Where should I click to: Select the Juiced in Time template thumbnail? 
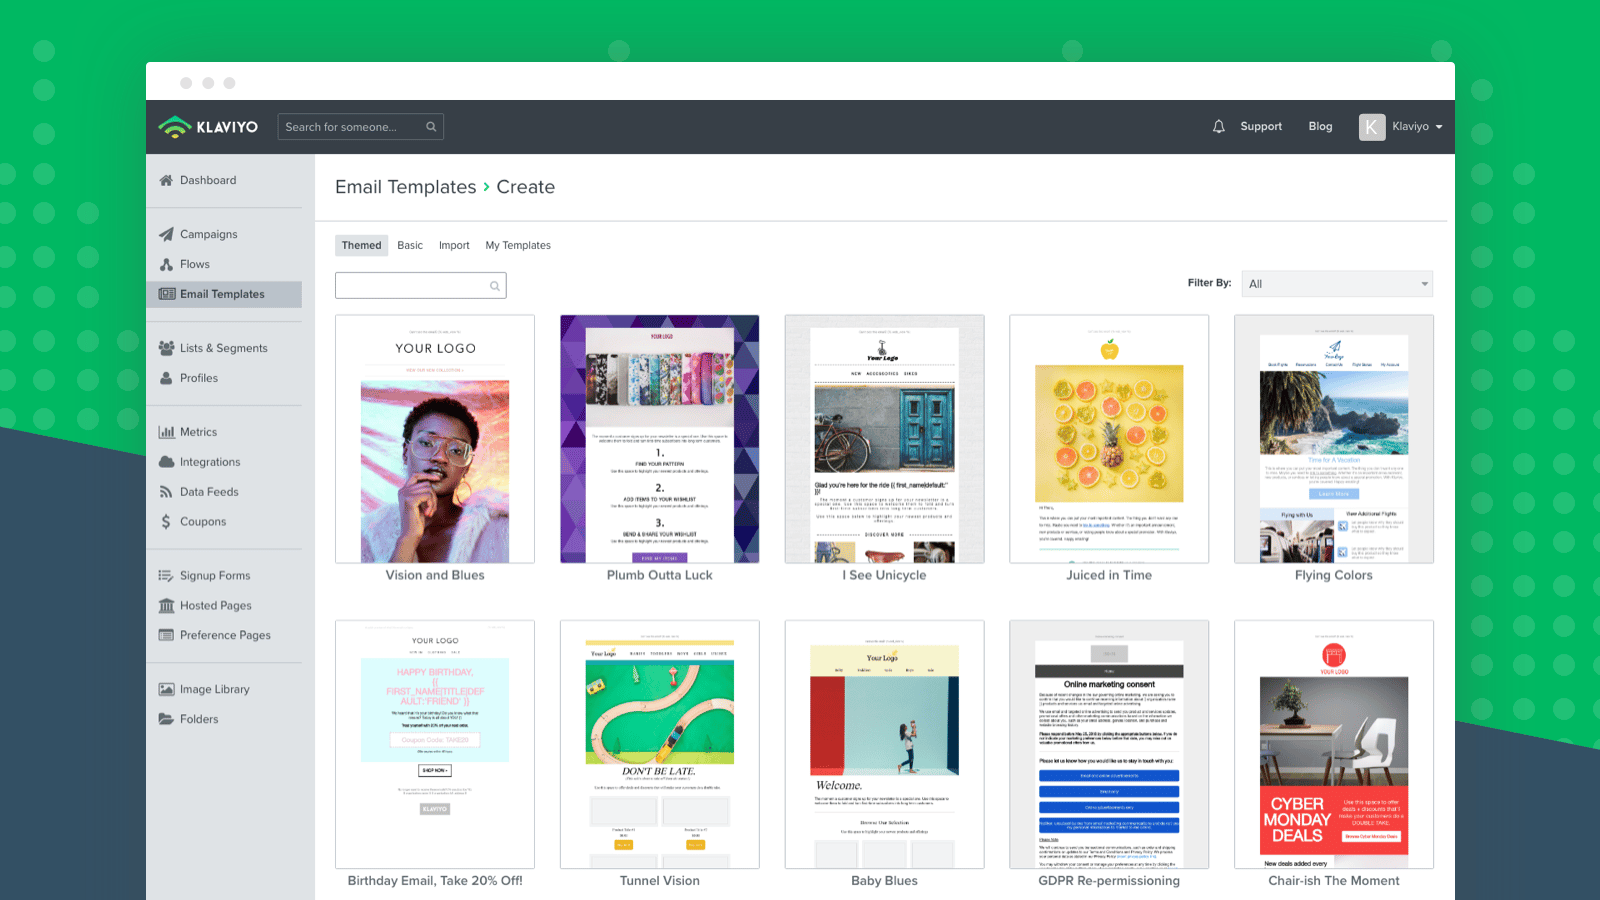(1109, 439)
